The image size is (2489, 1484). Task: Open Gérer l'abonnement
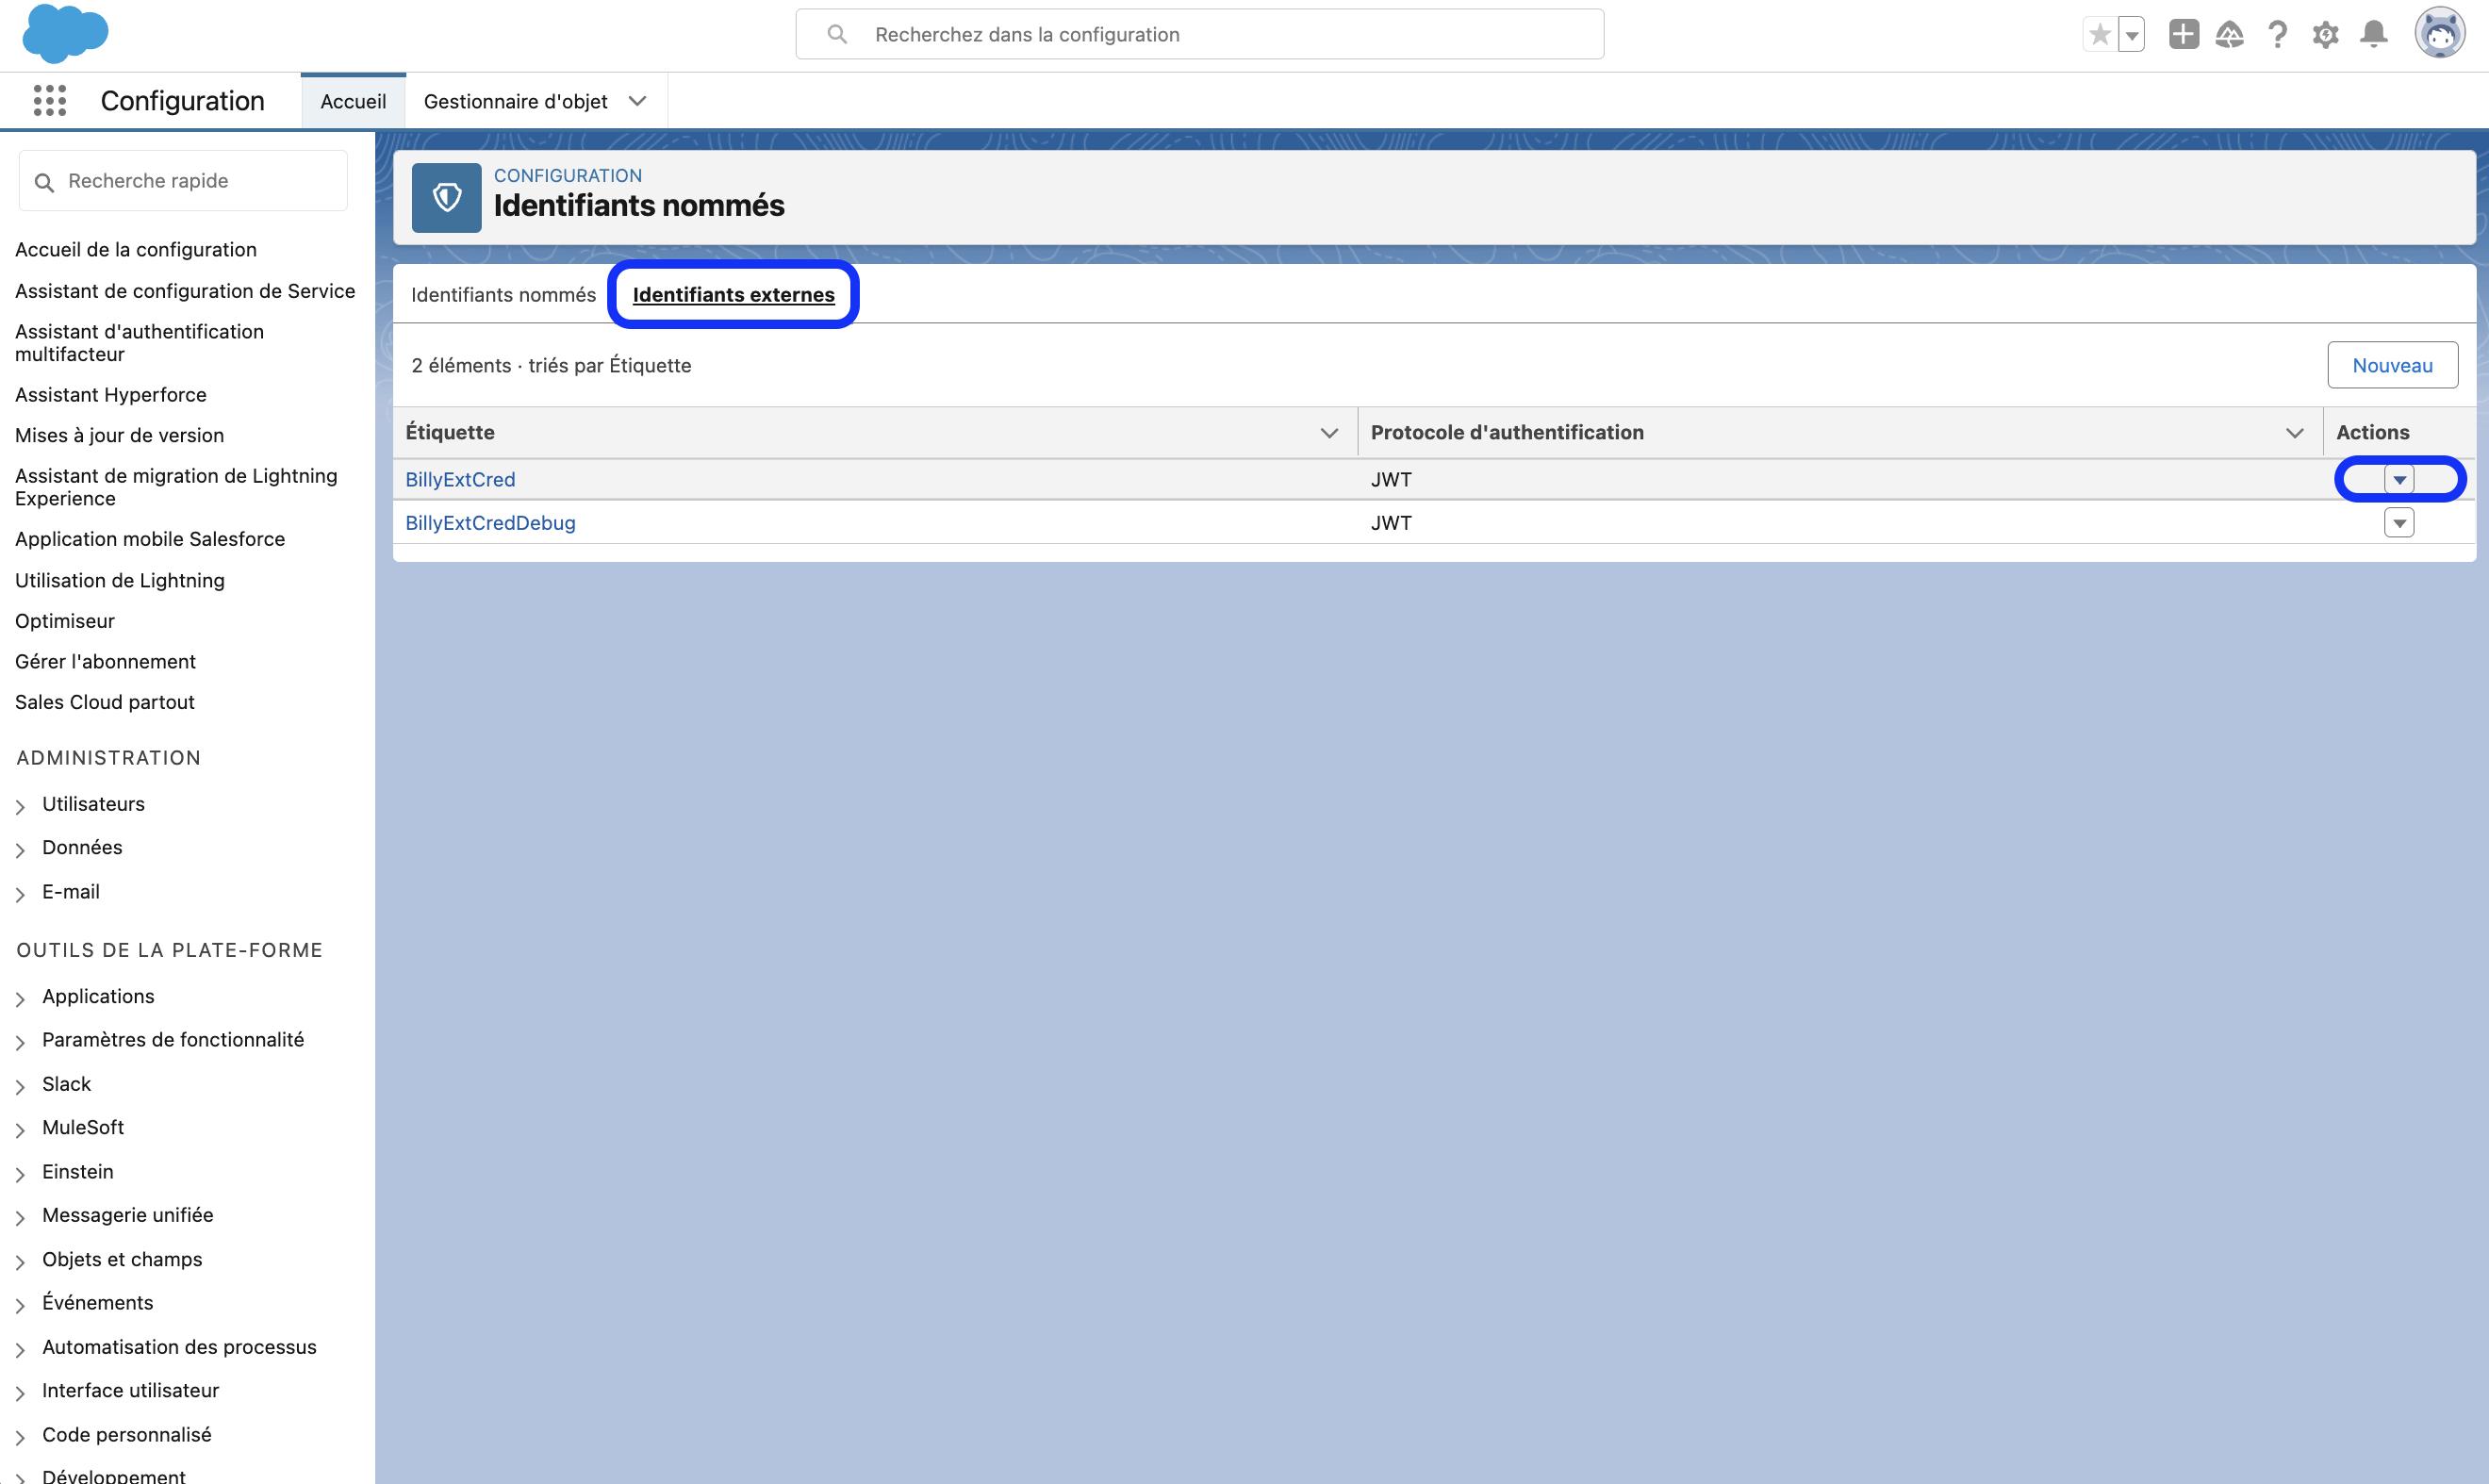pyautogui.click(x=105, y=662)
